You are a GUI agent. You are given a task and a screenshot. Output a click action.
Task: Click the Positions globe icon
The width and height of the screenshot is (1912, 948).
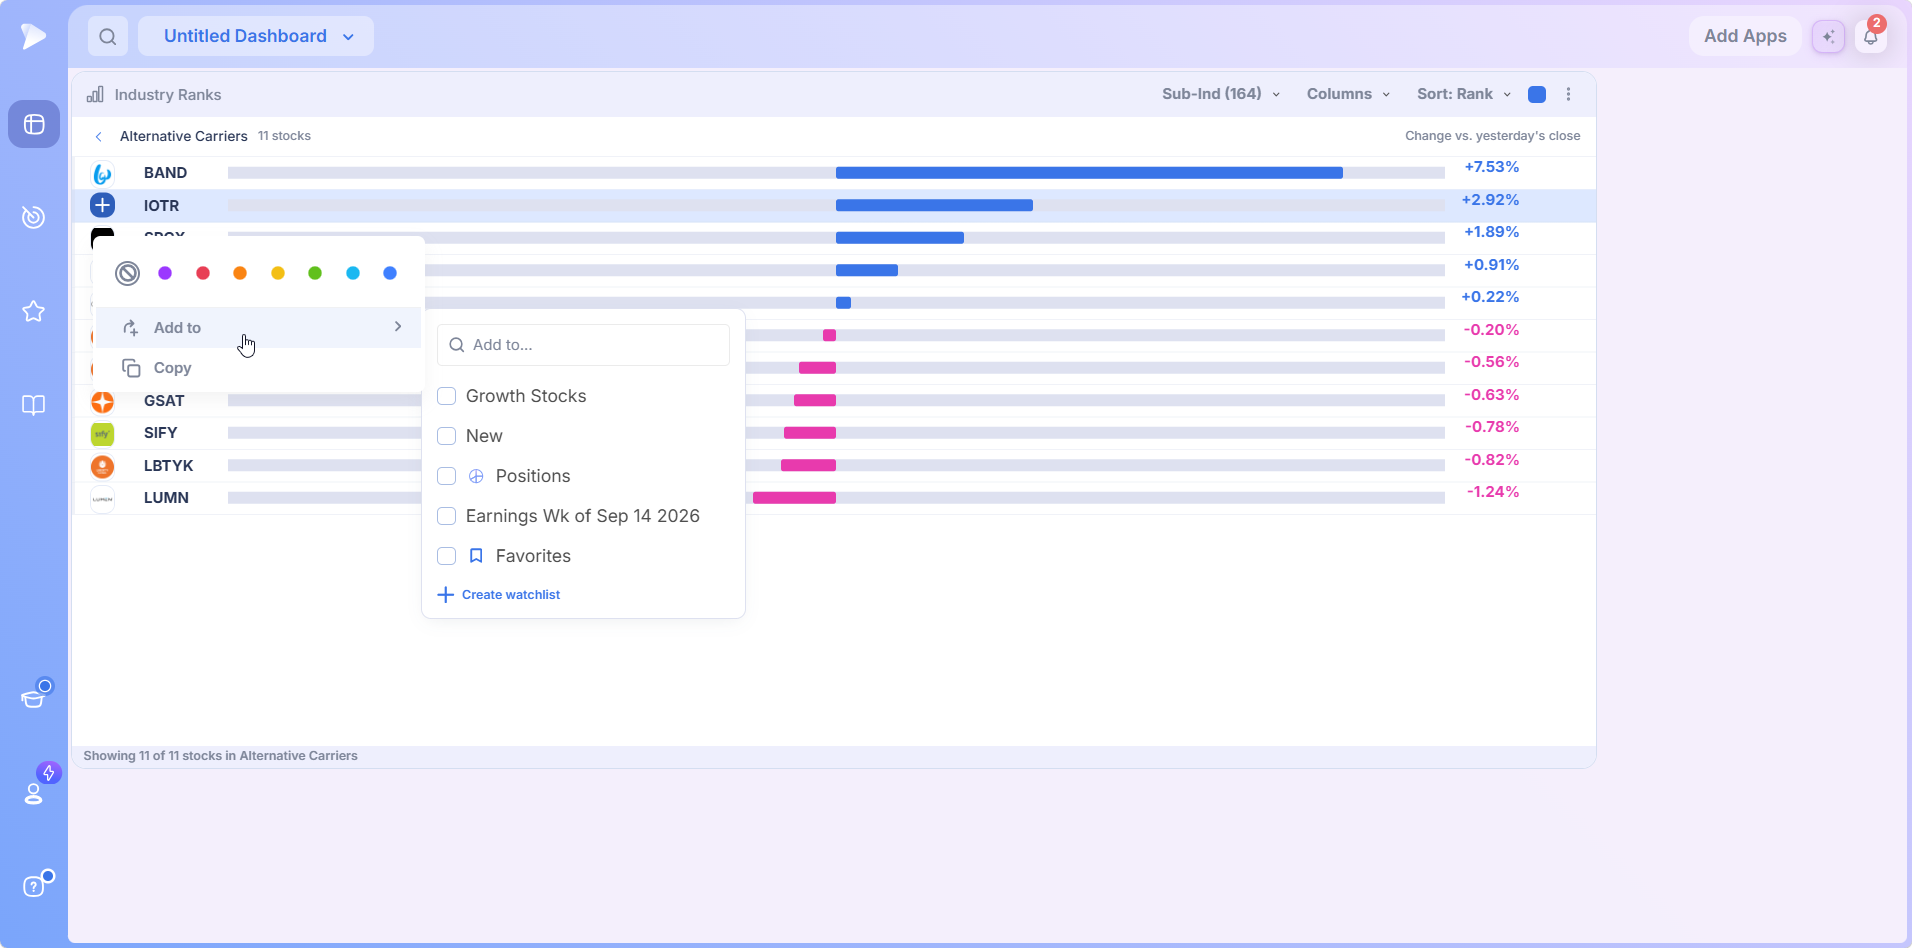point(476,476)
